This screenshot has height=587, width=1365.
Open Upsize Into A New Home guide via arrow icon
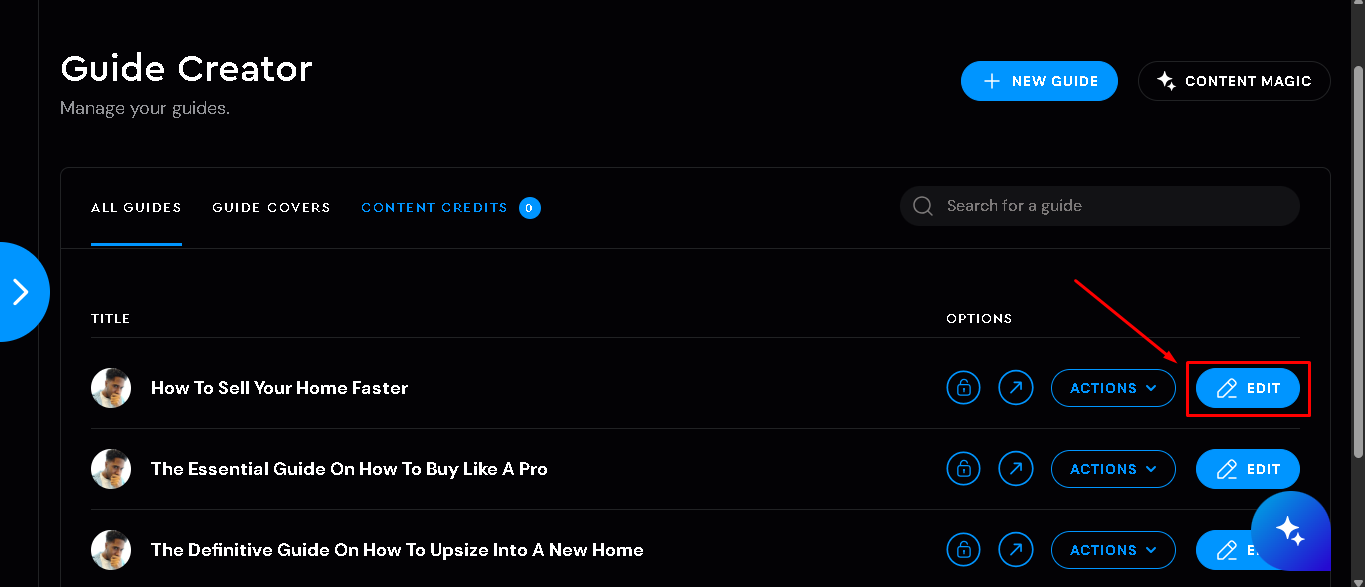(x=1016, y=550)
